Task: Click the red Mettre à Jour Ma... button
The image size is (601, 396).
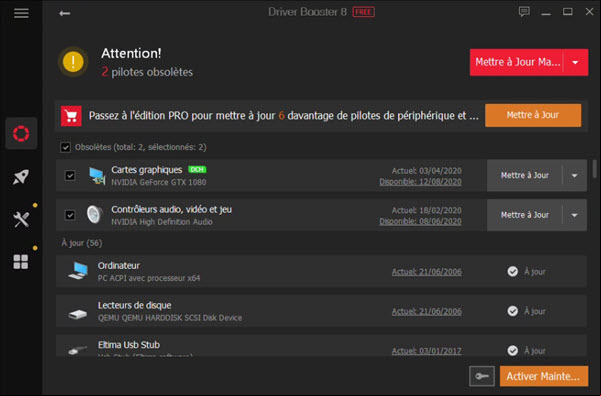Action: (517, 62)
